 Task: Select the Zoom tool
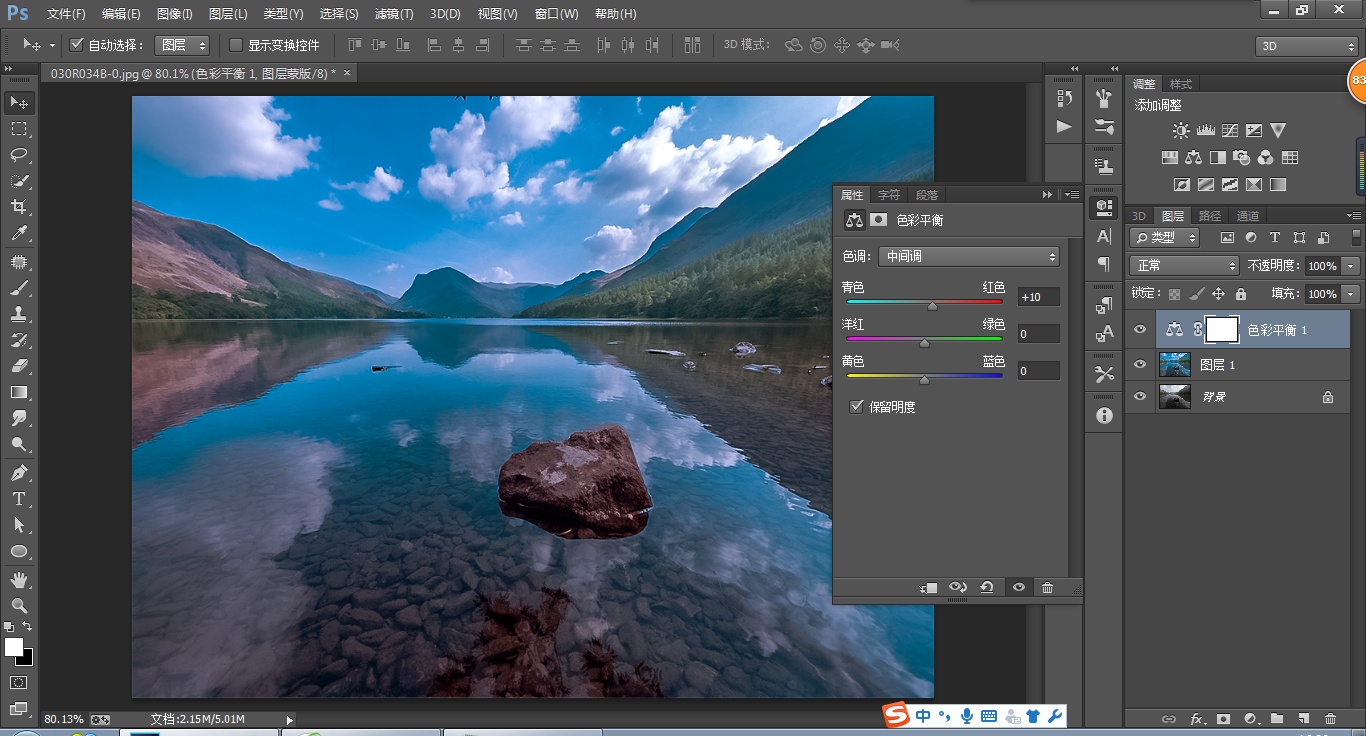point(19,606)
